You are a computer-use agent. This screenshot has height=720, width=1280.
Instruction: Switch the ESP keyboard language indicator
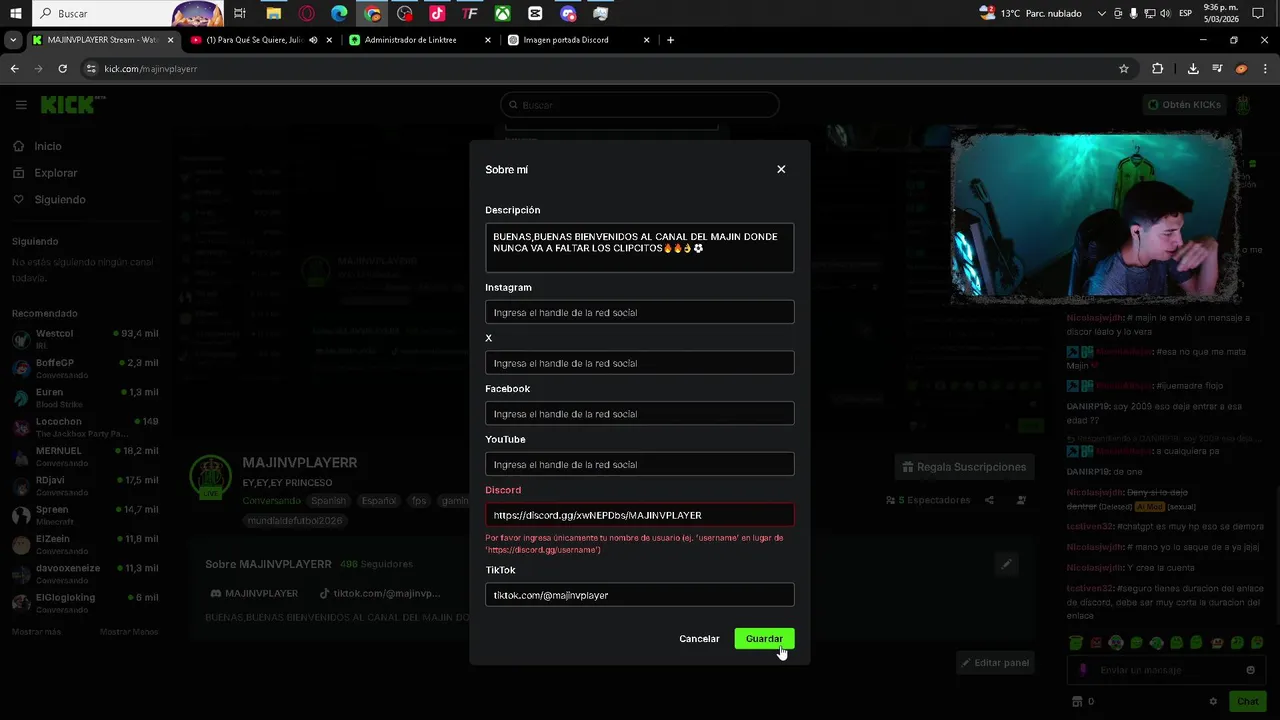(1186, 13)
